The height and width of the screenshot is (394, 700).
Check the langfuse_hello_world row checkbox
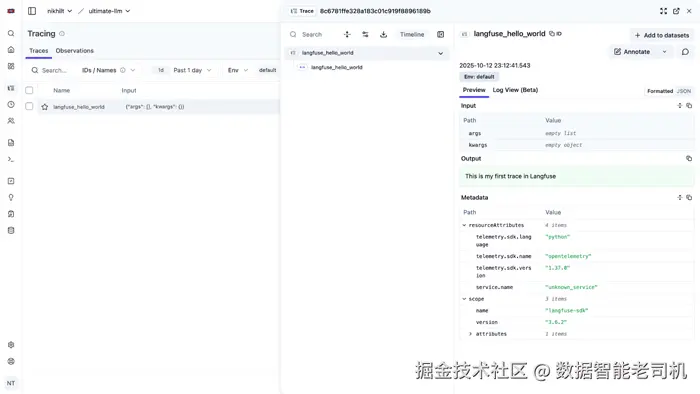[x=29, y=106]
